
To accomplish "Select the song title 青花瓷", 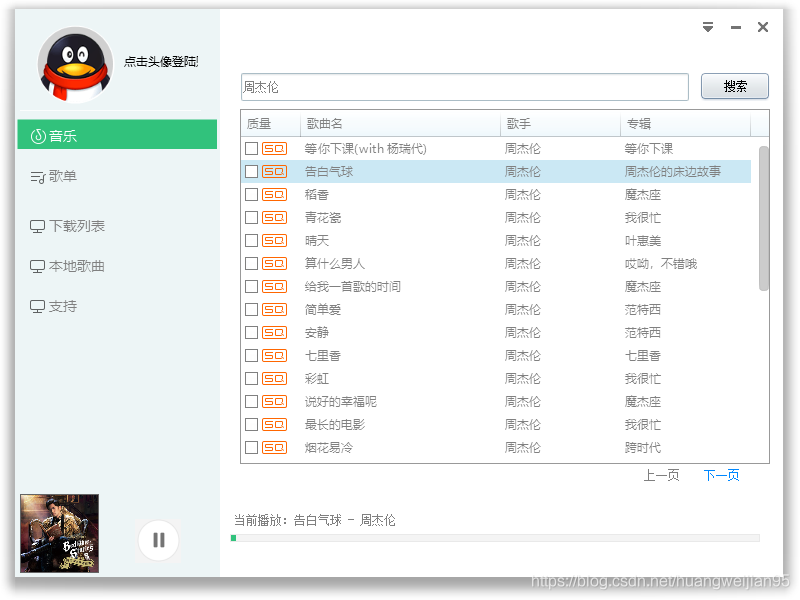I will 323,217.
